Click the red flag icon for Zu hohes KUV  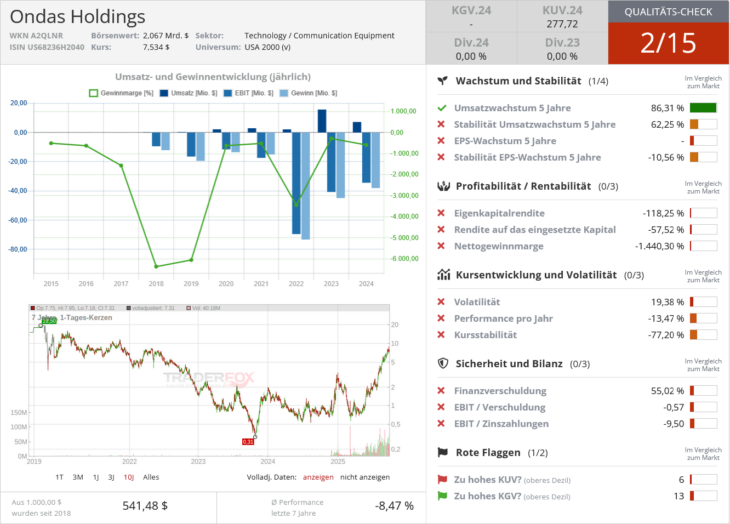442,480
